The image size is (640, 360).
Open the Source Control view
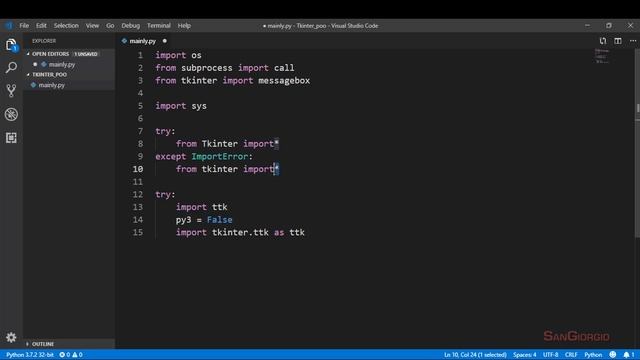(x=11, y=91)
